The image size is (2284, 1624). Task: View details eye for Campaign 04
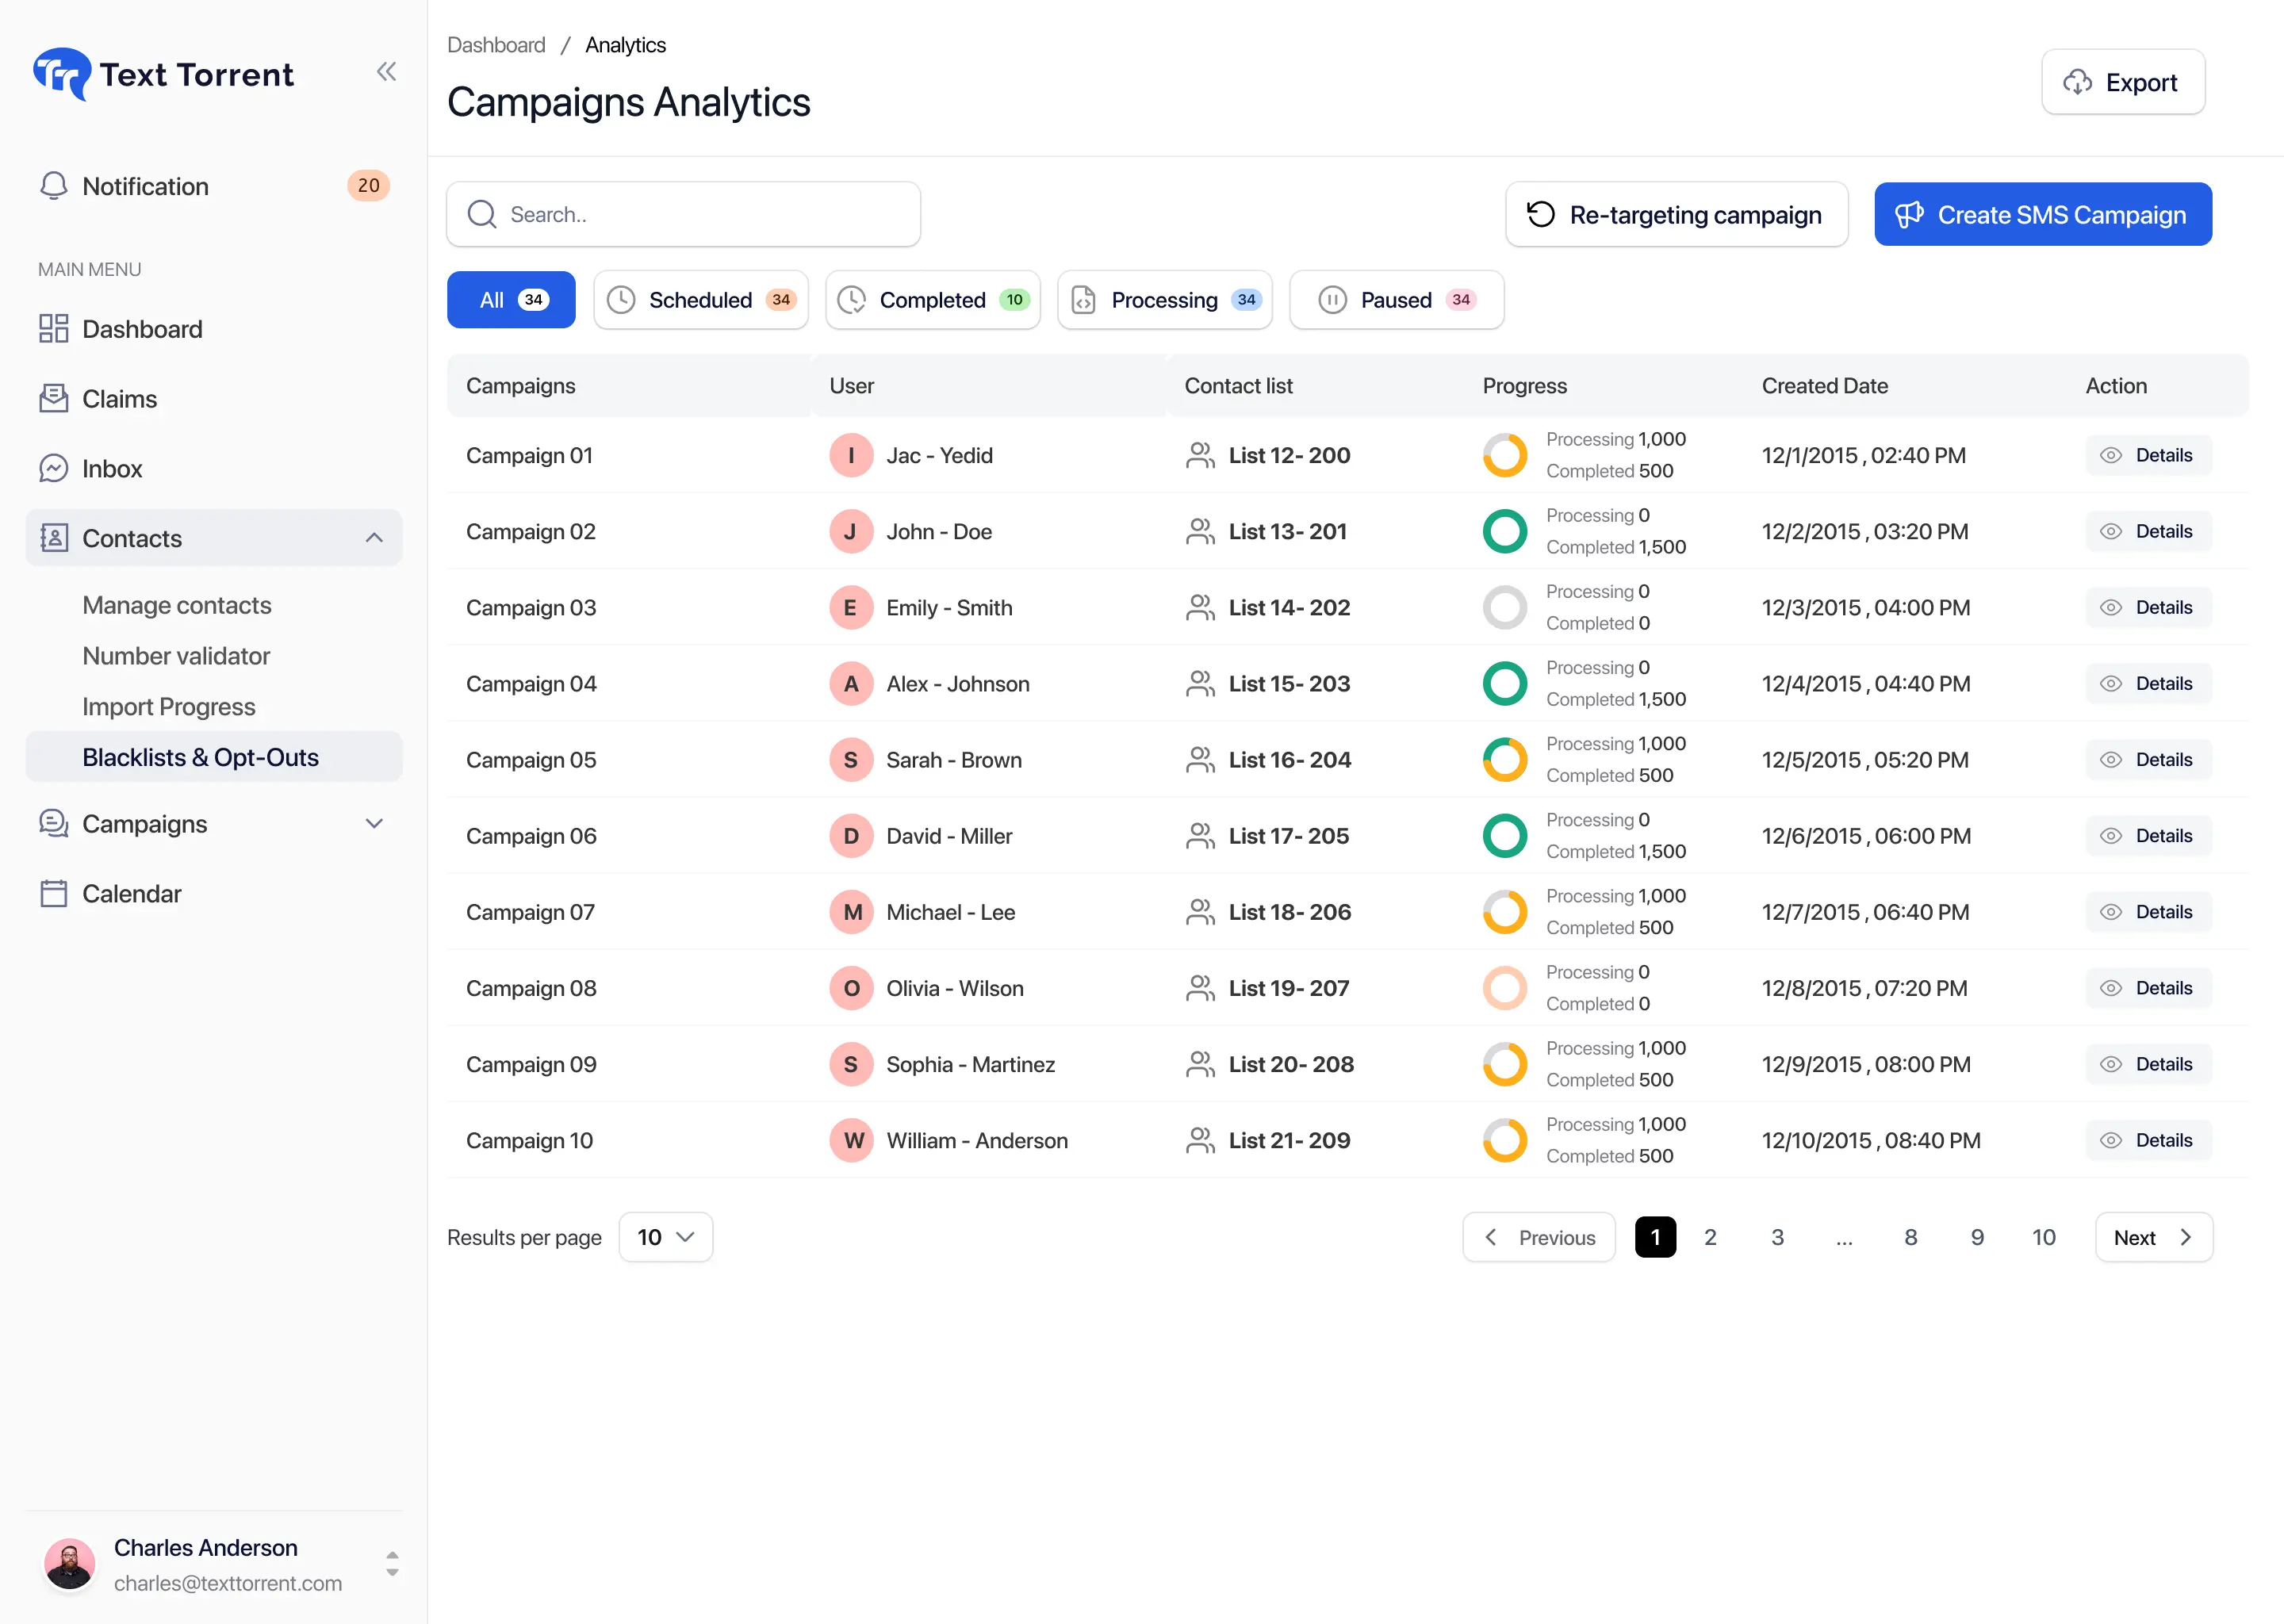pyautogui.click(x=2110, y=684)
